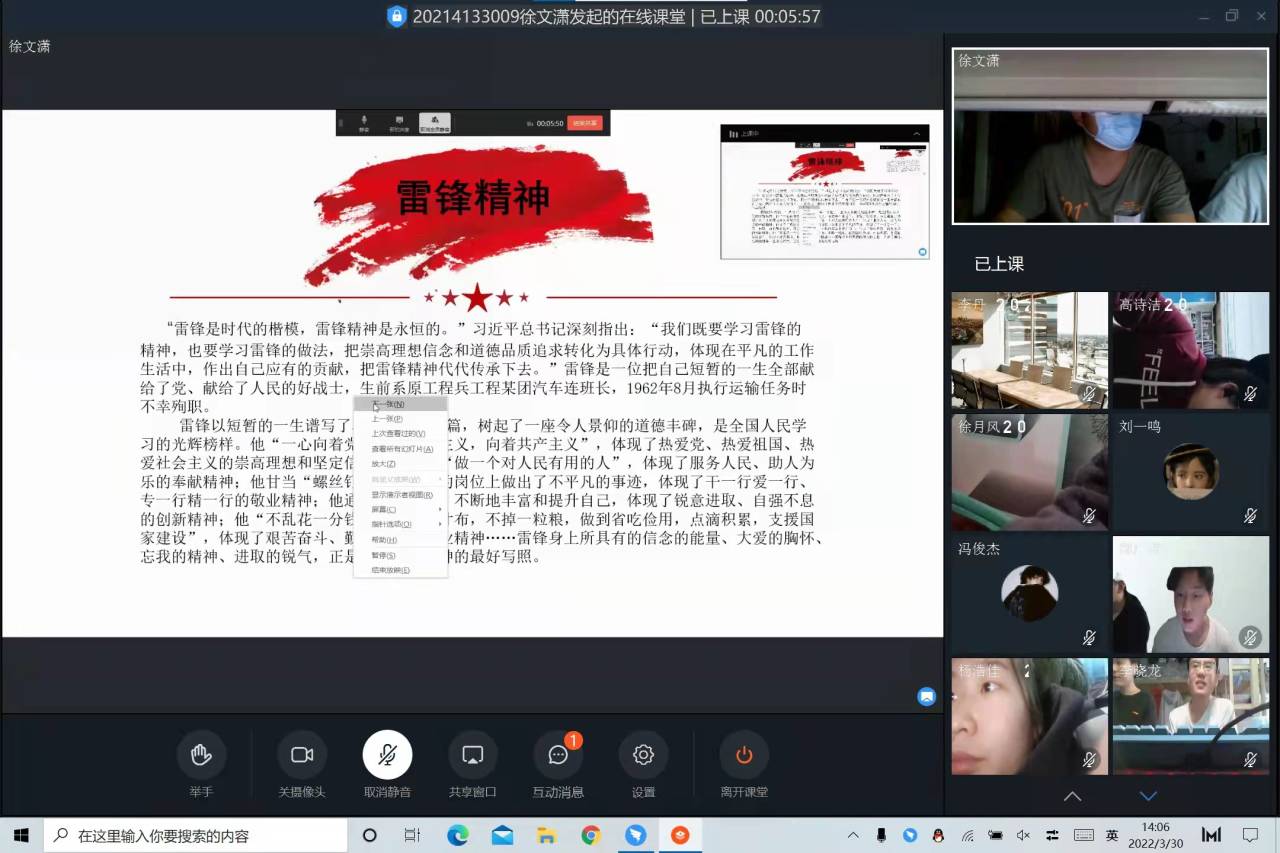
Task: Open Microsoft Edge from the taskbar
Action: click(x=458, y=835)
